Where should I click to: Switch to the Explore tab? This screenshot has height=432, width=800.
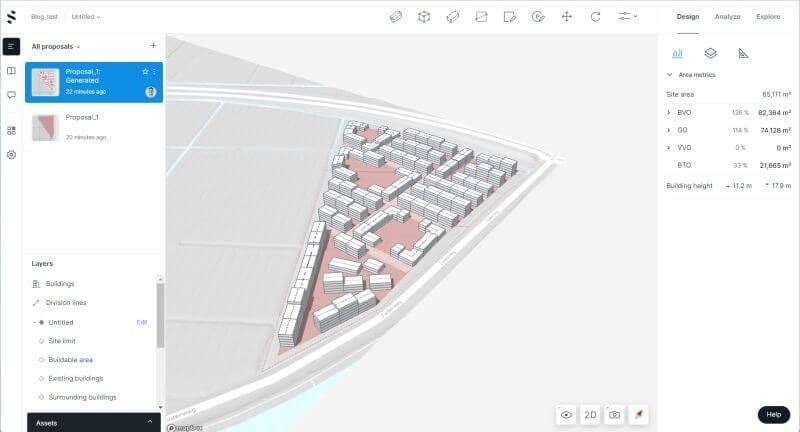click(768, 17)
